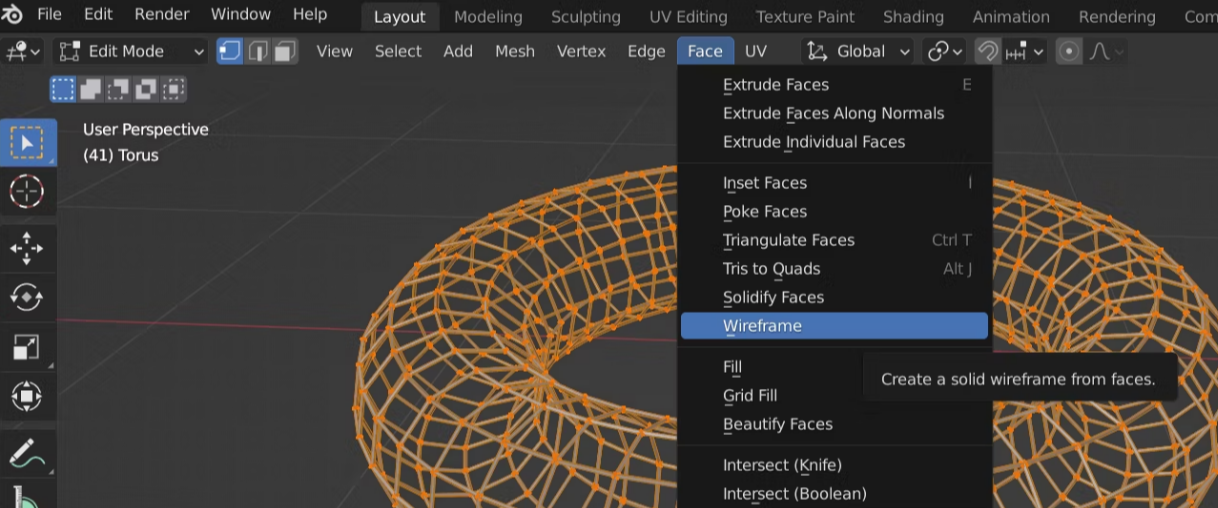
Task: Switch to the Modeling workspace tab
Action: coord(488,17)
